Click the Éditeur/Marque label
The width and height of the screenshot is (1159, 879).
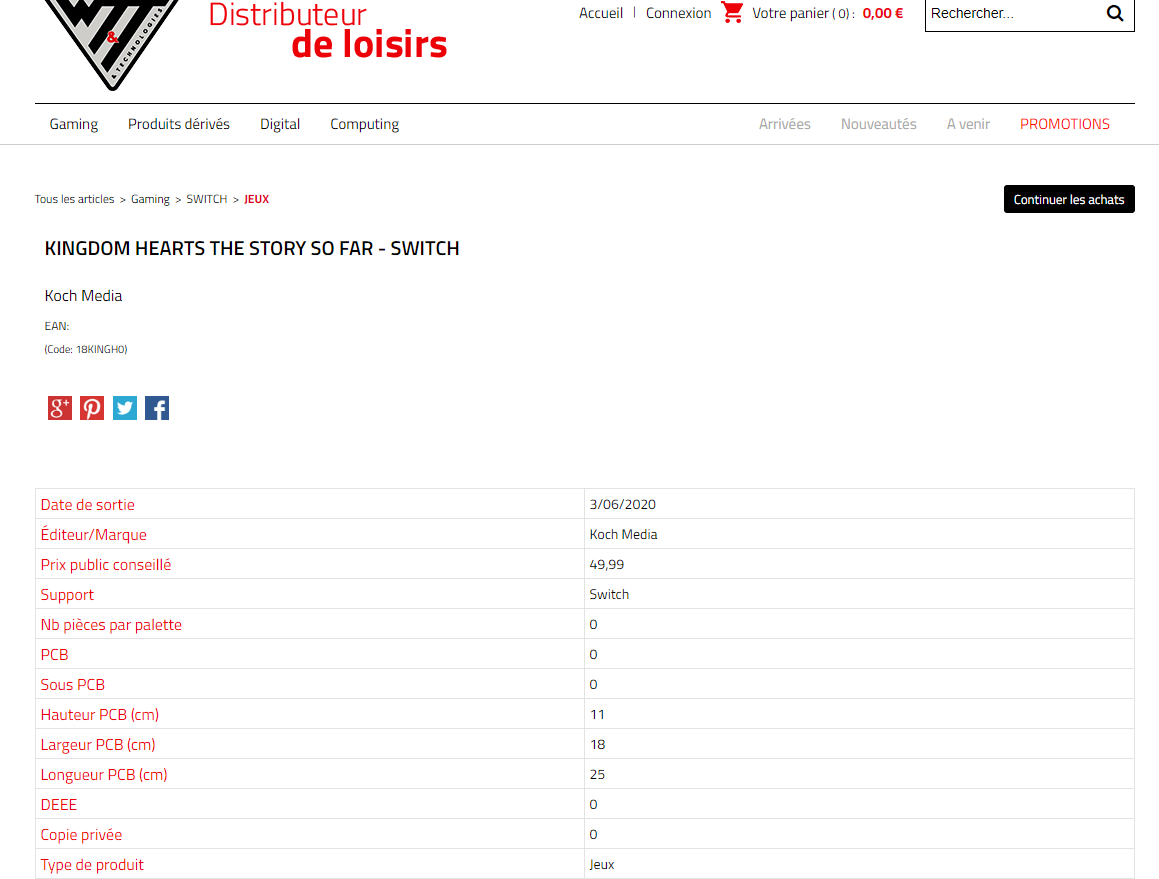coord(94,534)
